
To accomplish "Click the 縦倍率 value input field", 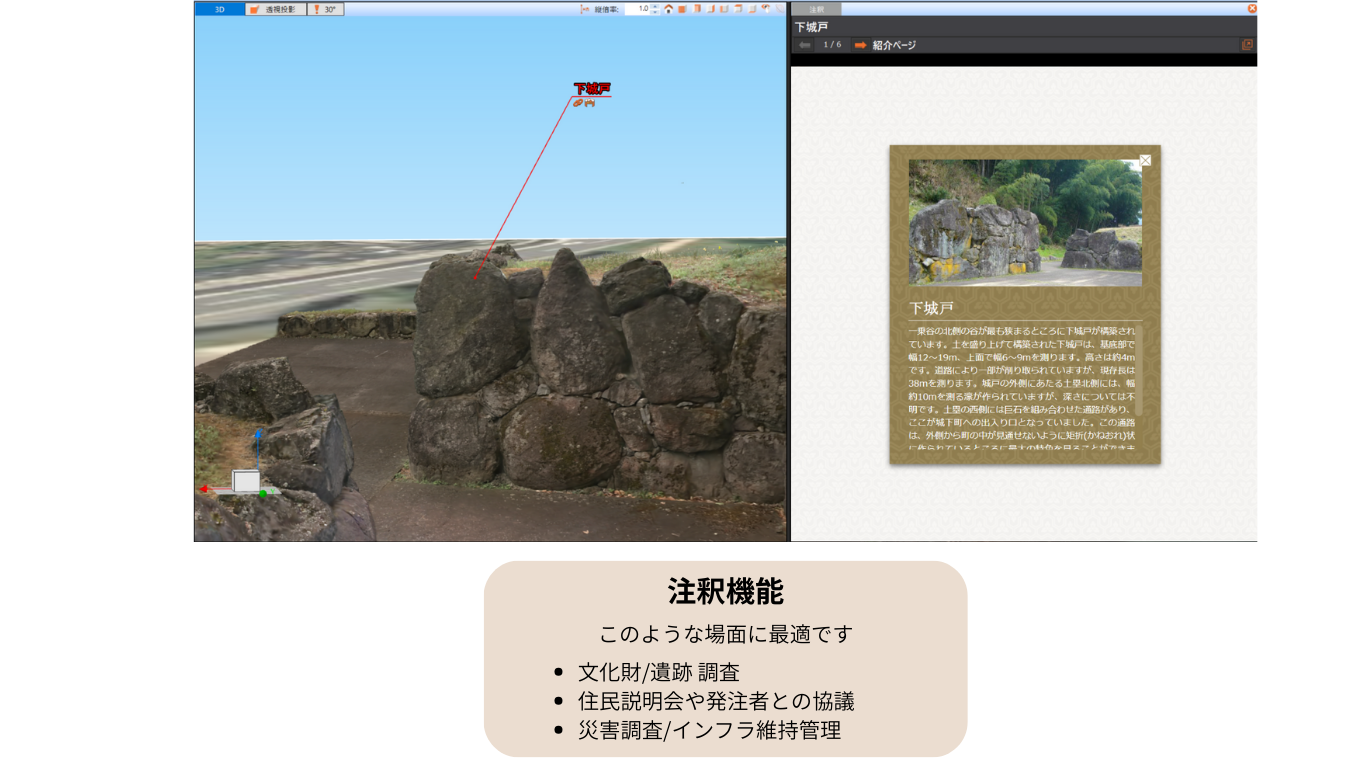I will (637, 9).
